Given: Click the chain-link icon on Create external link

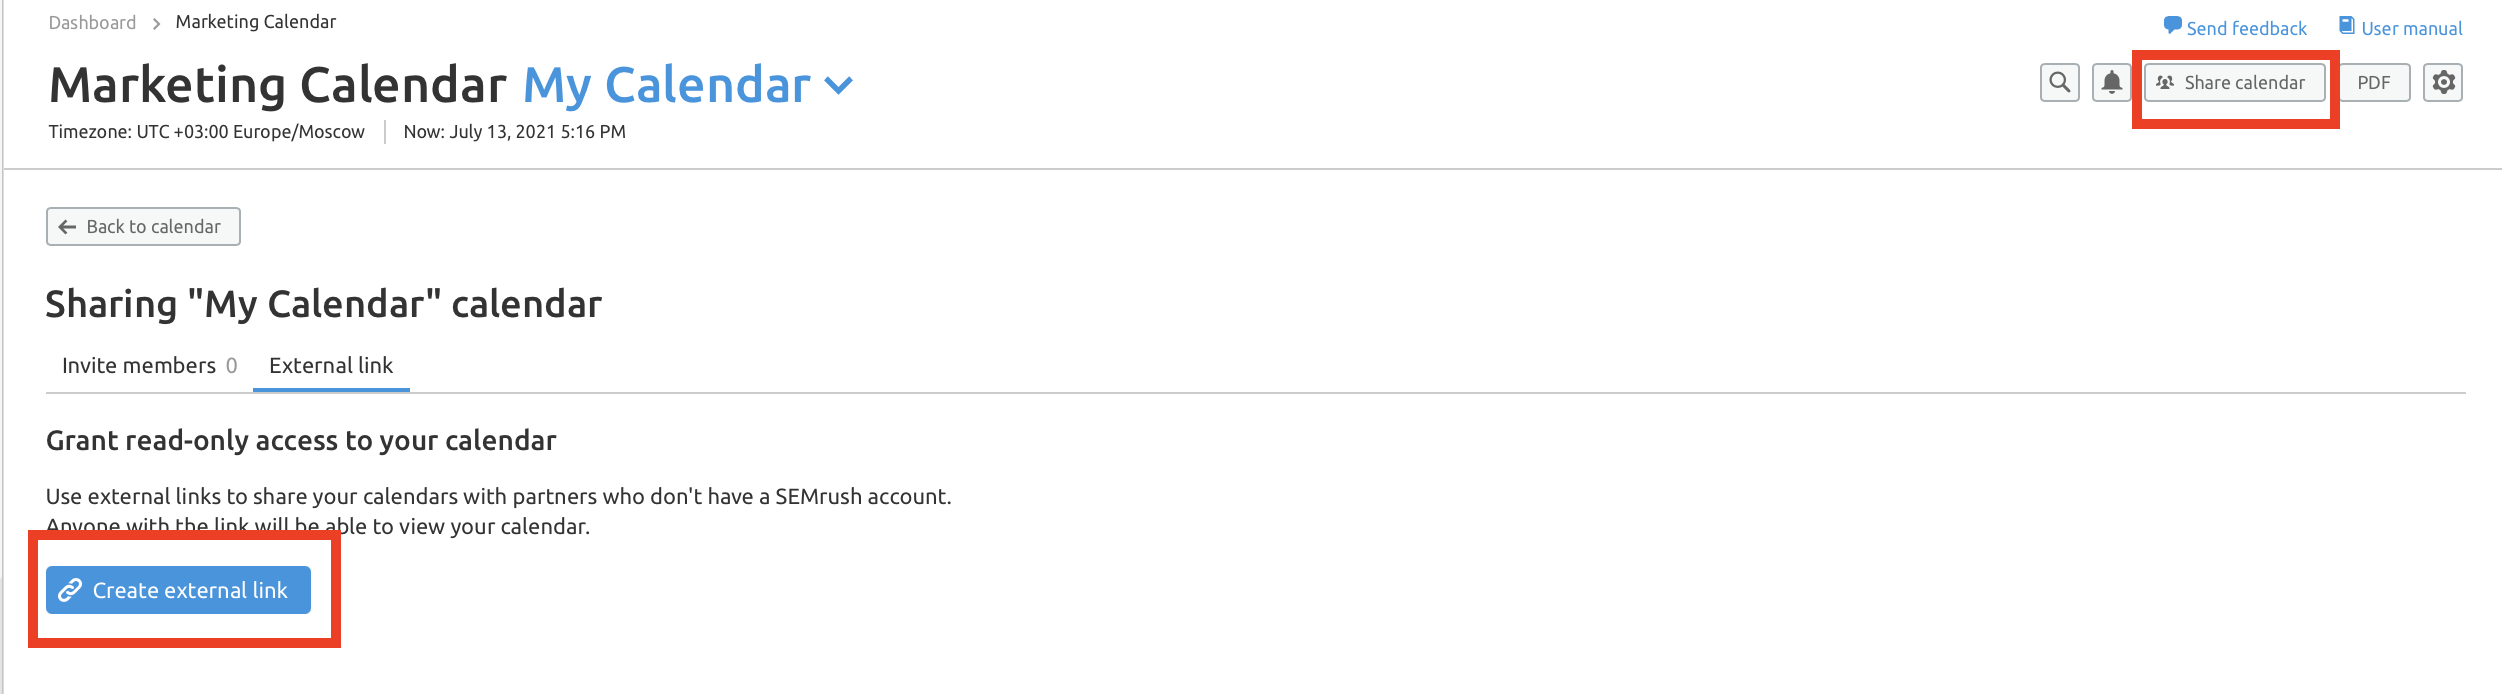Looking at the screenshot, I should (70, 591).
